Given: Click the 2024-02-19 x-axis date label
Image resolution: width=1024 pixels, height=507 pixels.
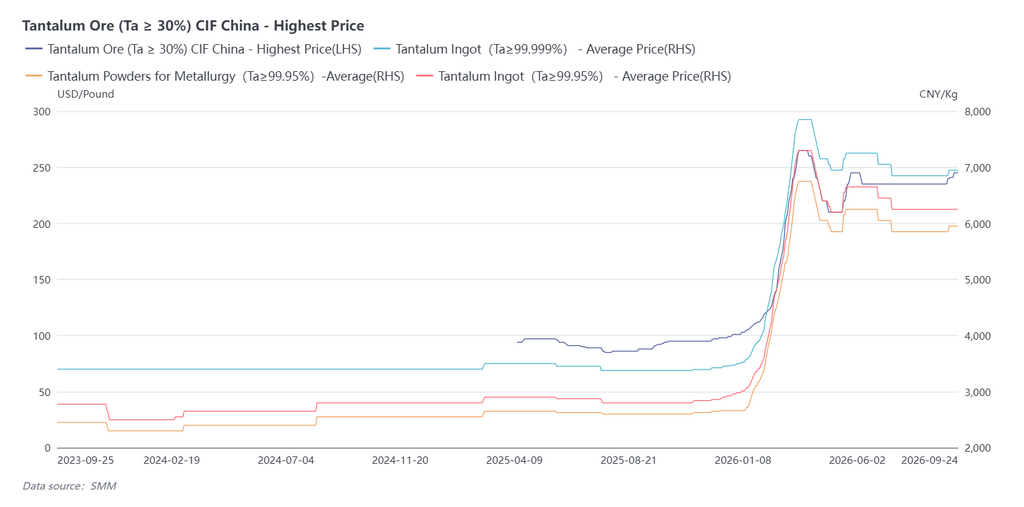Looking at the screenshot, I should point(172,460).
